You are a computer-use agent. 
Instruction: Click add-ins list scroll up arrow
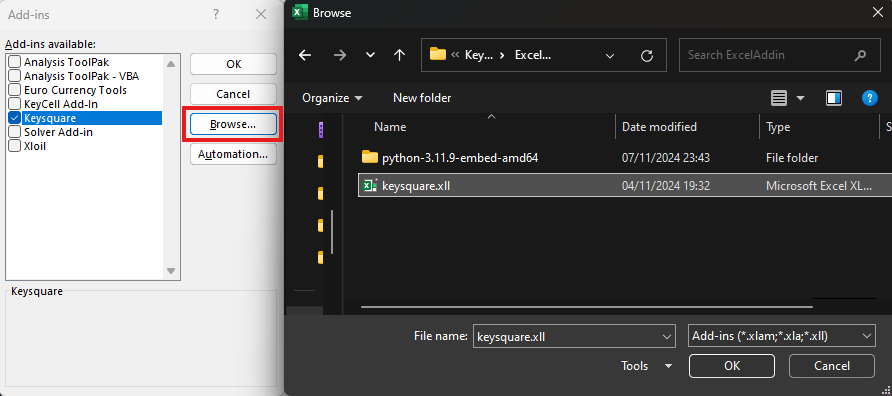tap(171, 63)
